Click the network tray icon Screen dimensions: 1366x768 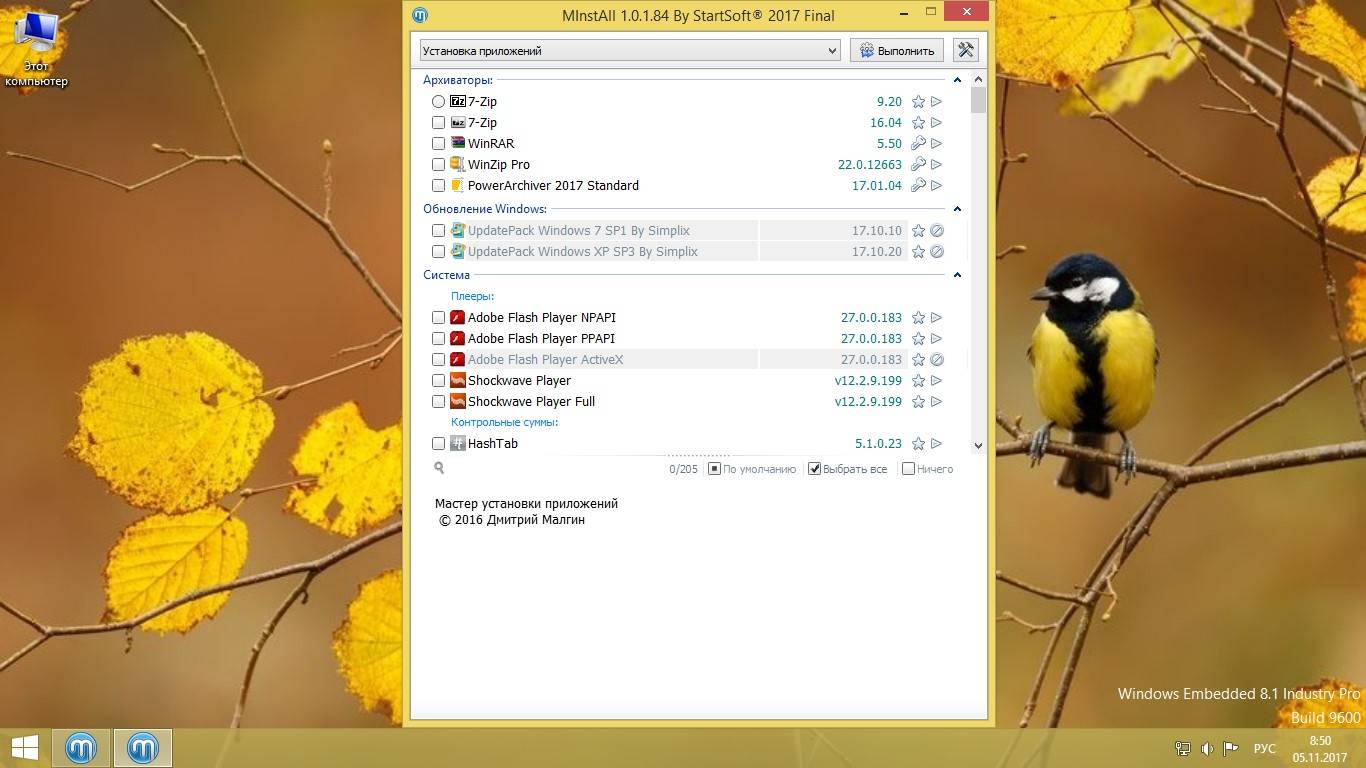(x=1183, y=748)
